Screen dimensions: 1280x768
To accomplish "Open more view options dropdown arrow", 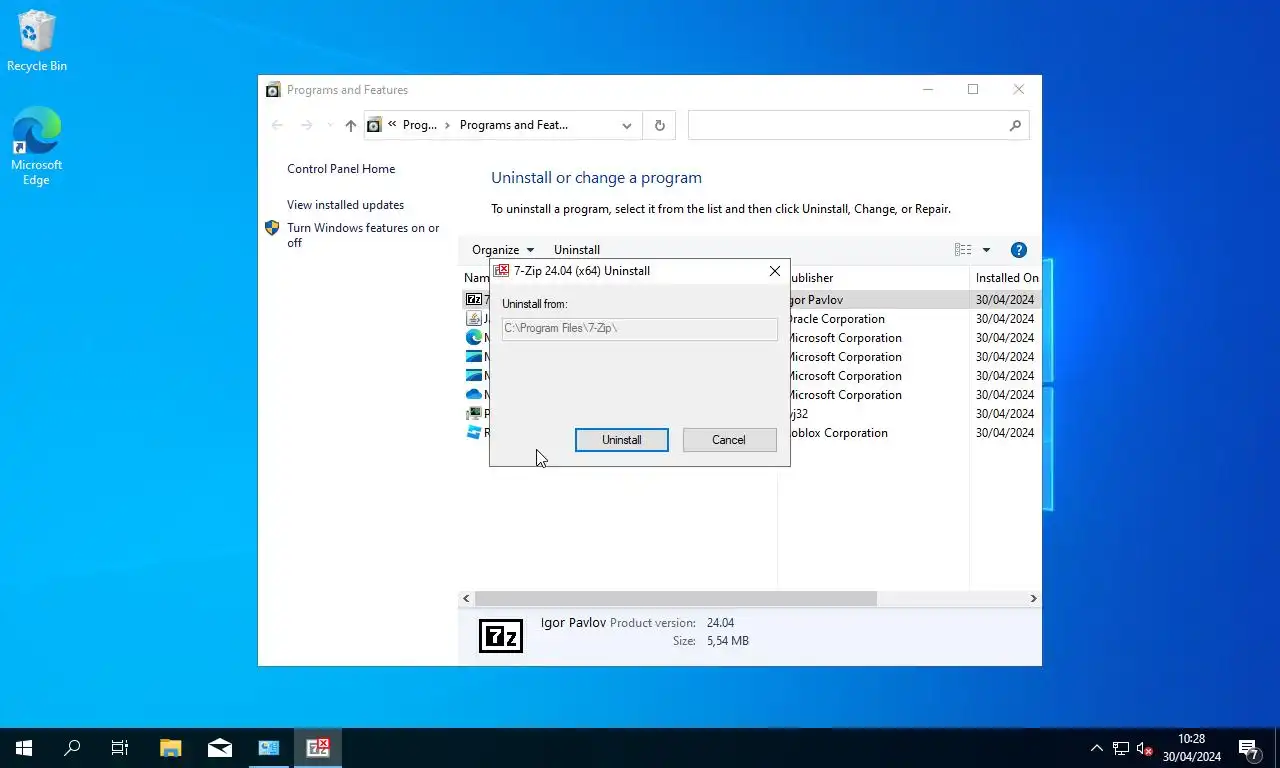I will tap(986, 250).
